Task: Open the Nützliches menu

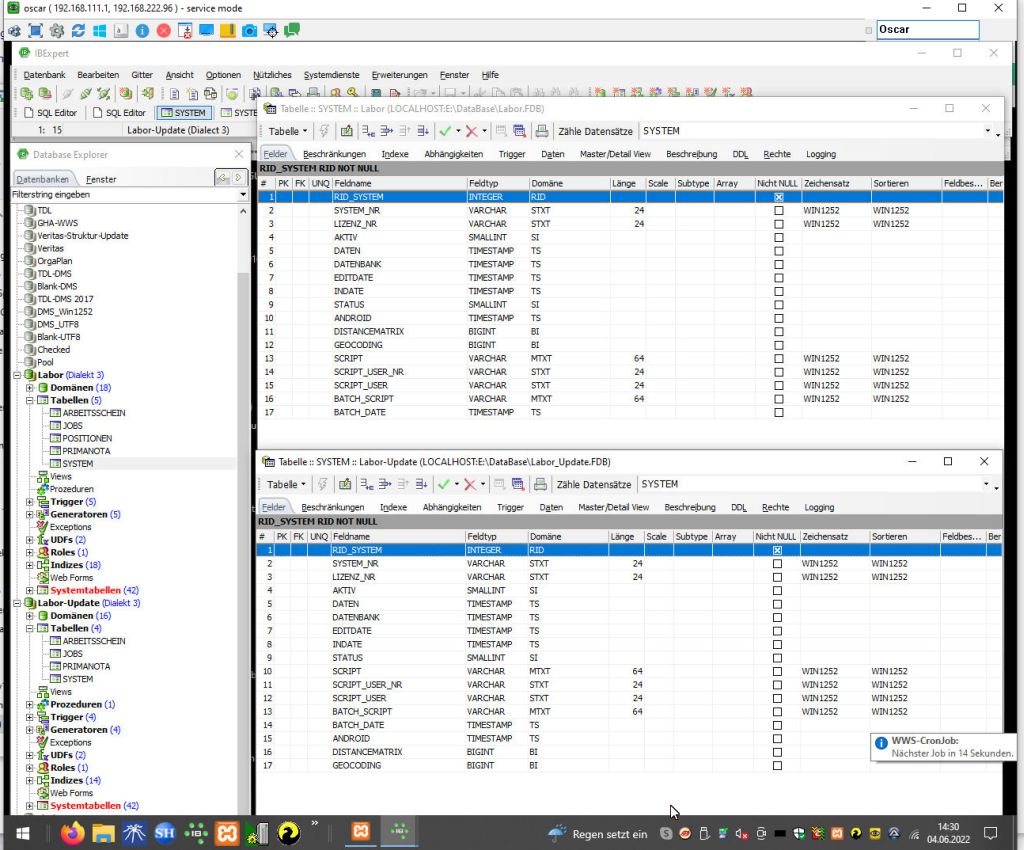Action: (272, 75)
